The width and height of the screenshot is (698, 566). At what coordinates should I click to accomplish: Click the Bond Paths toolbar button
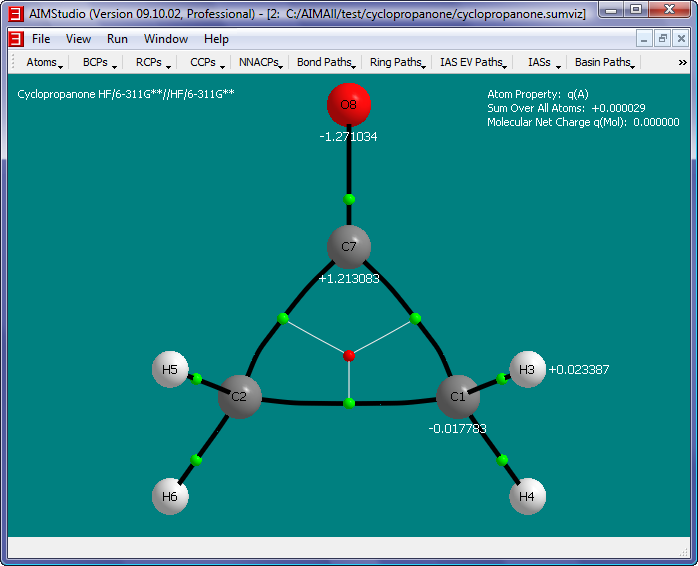pos(326,62)
